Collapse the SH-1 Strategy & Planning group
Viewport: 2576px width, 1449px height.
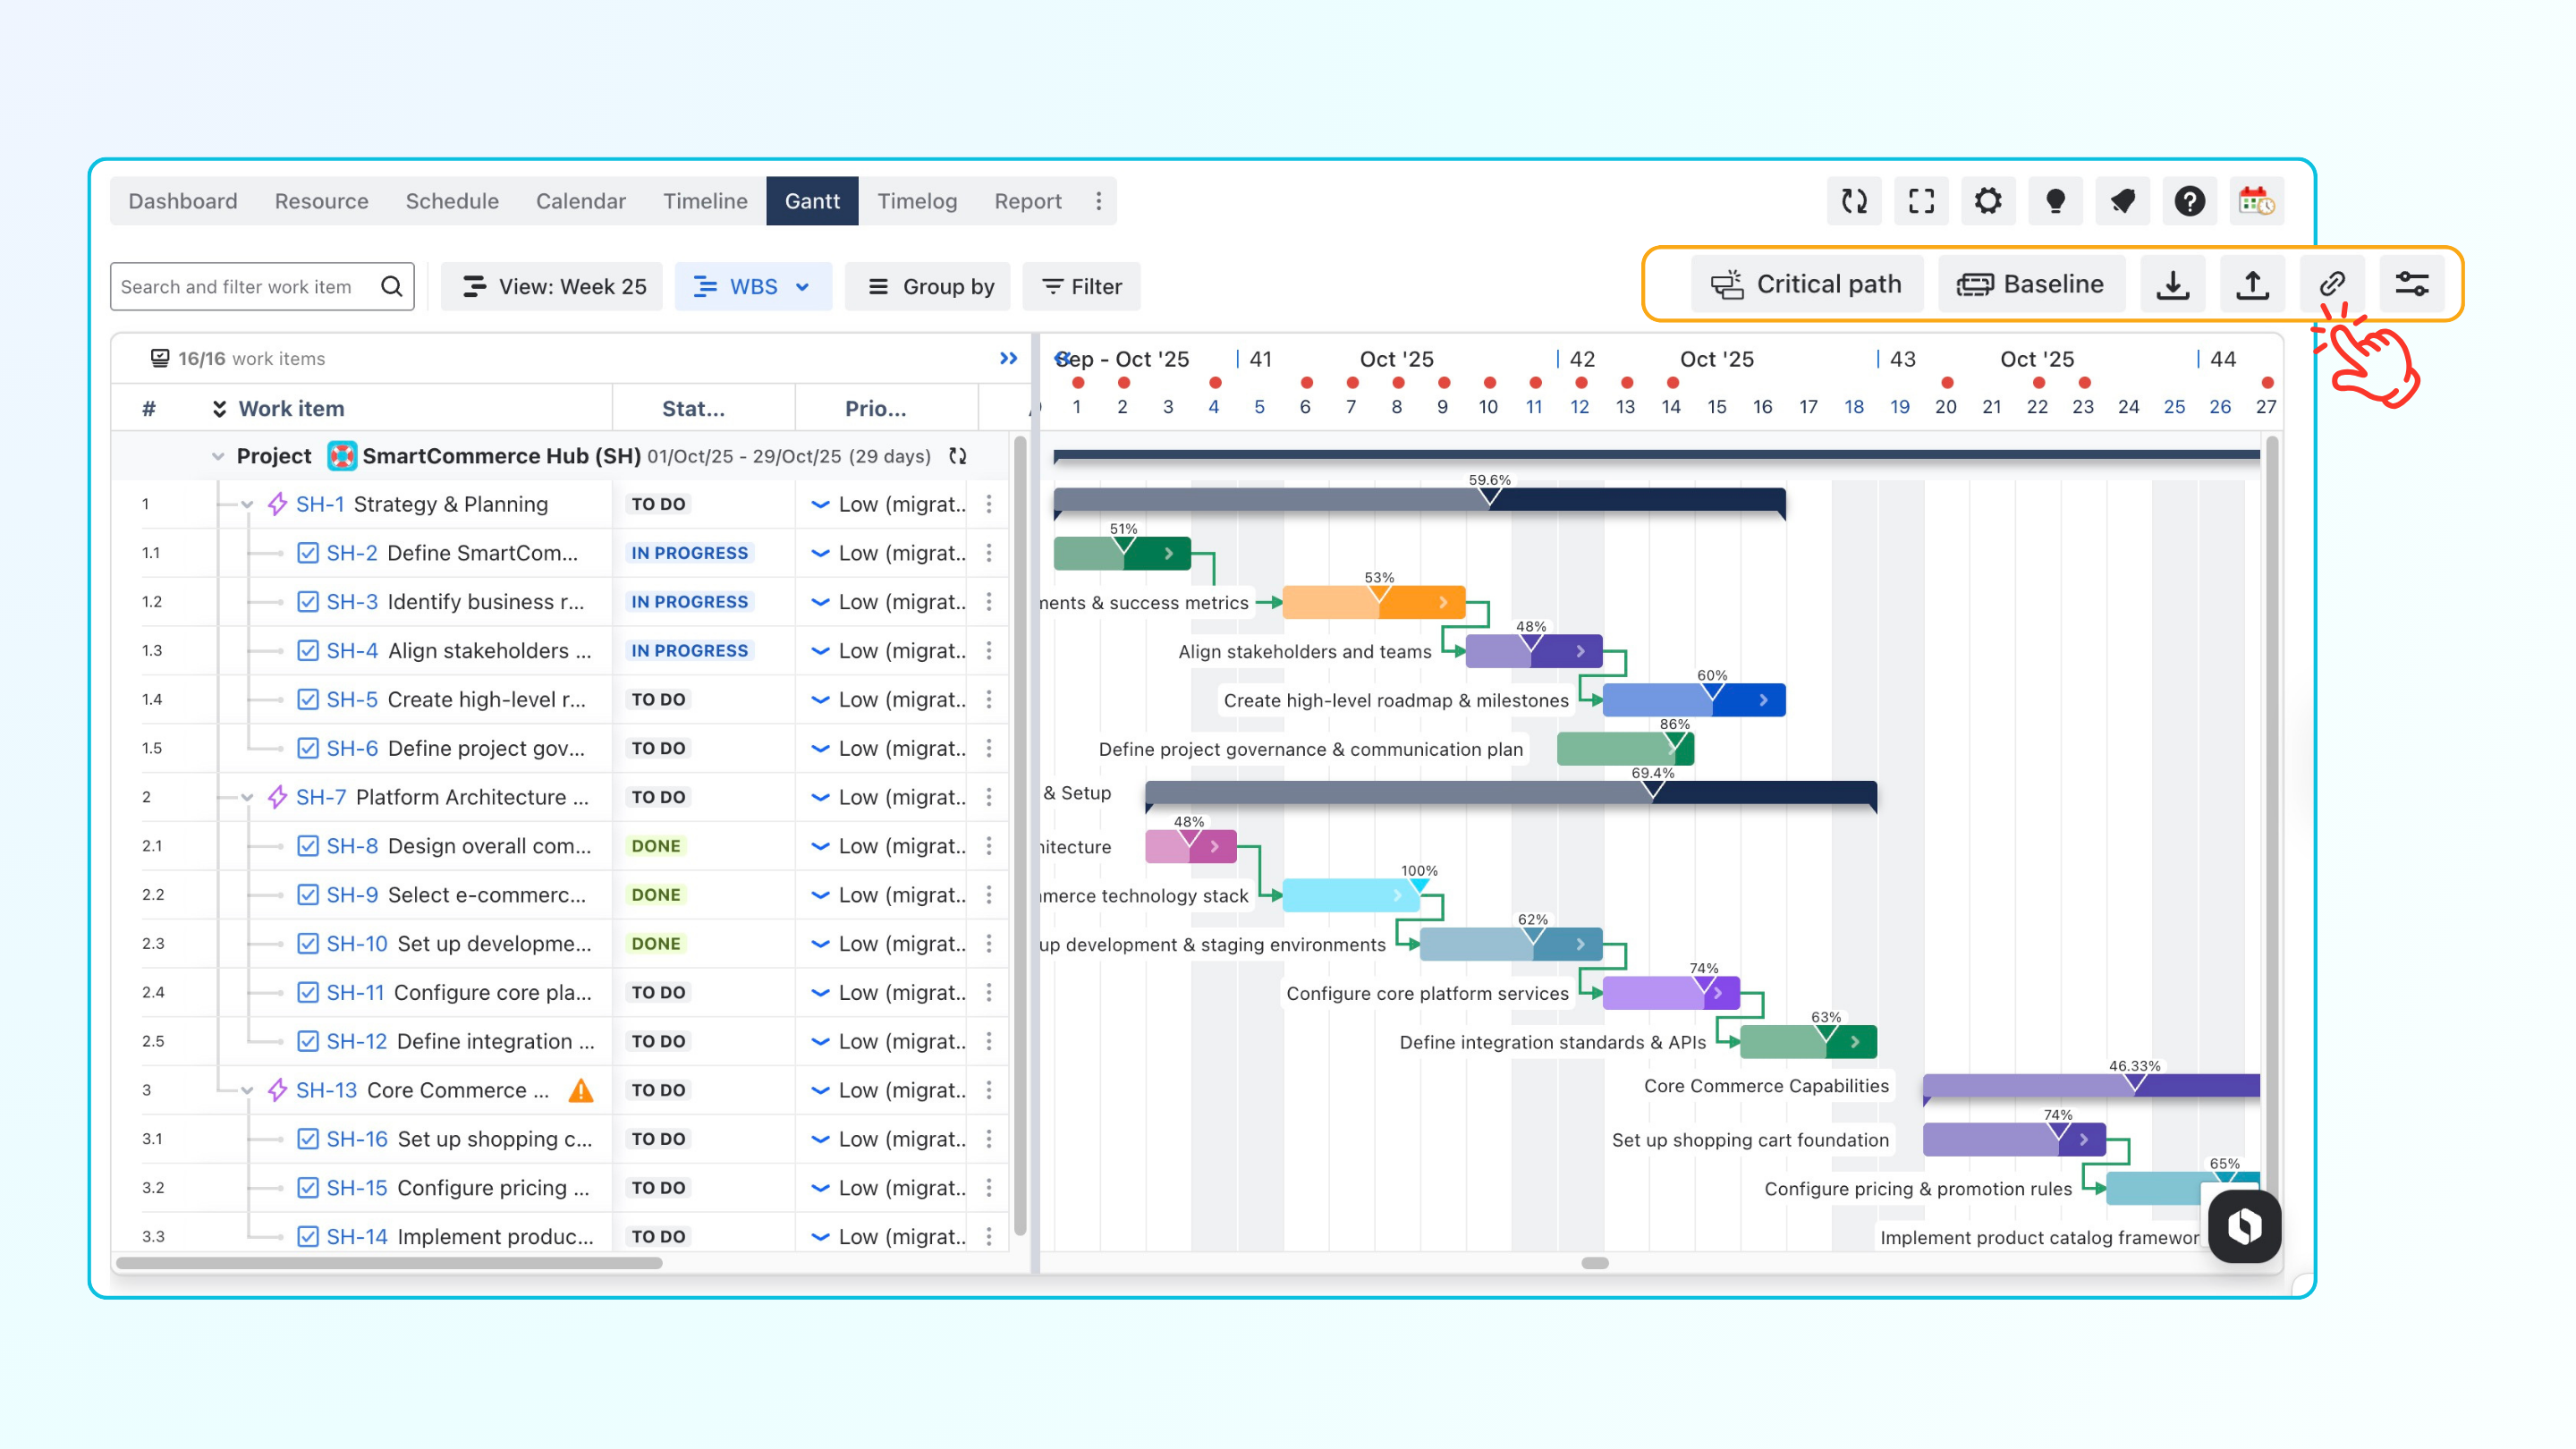(247, 505)
